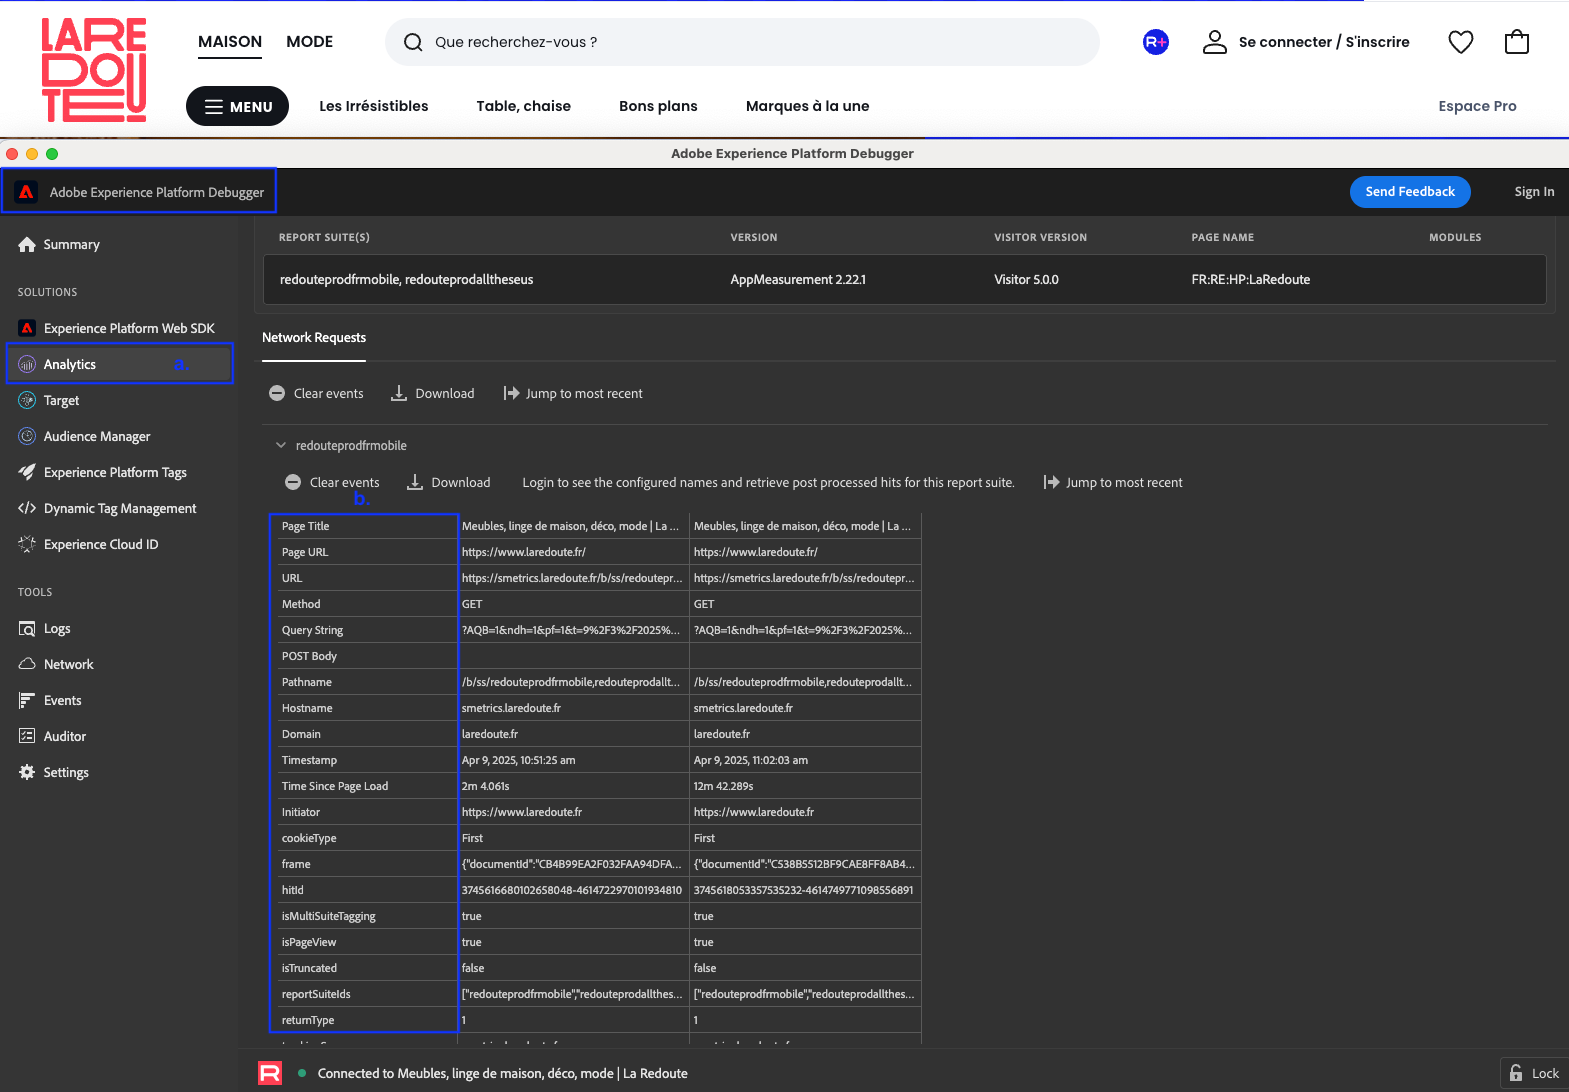1569x1092 pixels.
Task: Collapse the redouteprodfrmobile report suite section
Action: [x=281, y=445]
